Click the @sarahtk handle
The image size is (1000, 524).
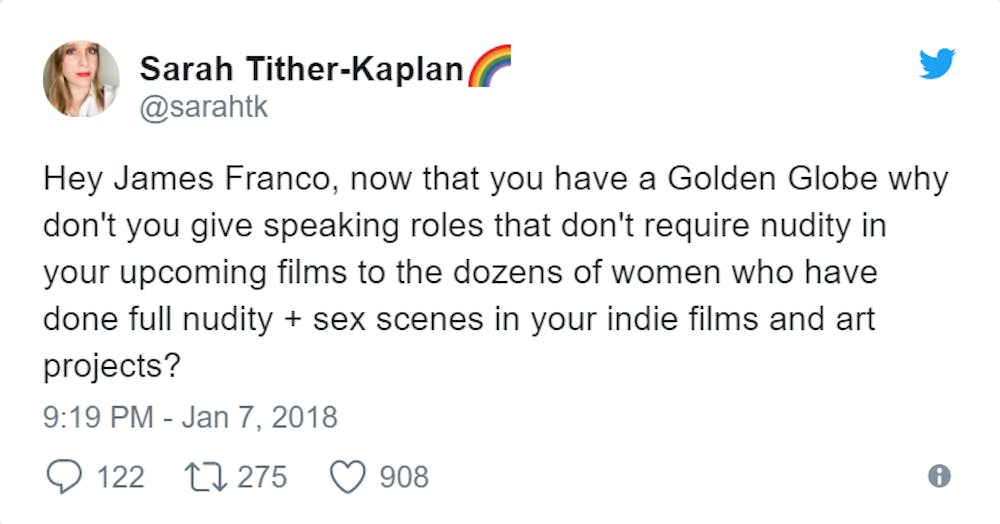[204, 106]
